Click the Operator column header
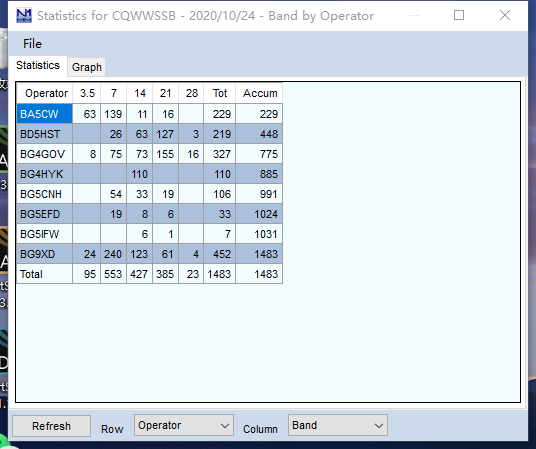 click(45, 93)
